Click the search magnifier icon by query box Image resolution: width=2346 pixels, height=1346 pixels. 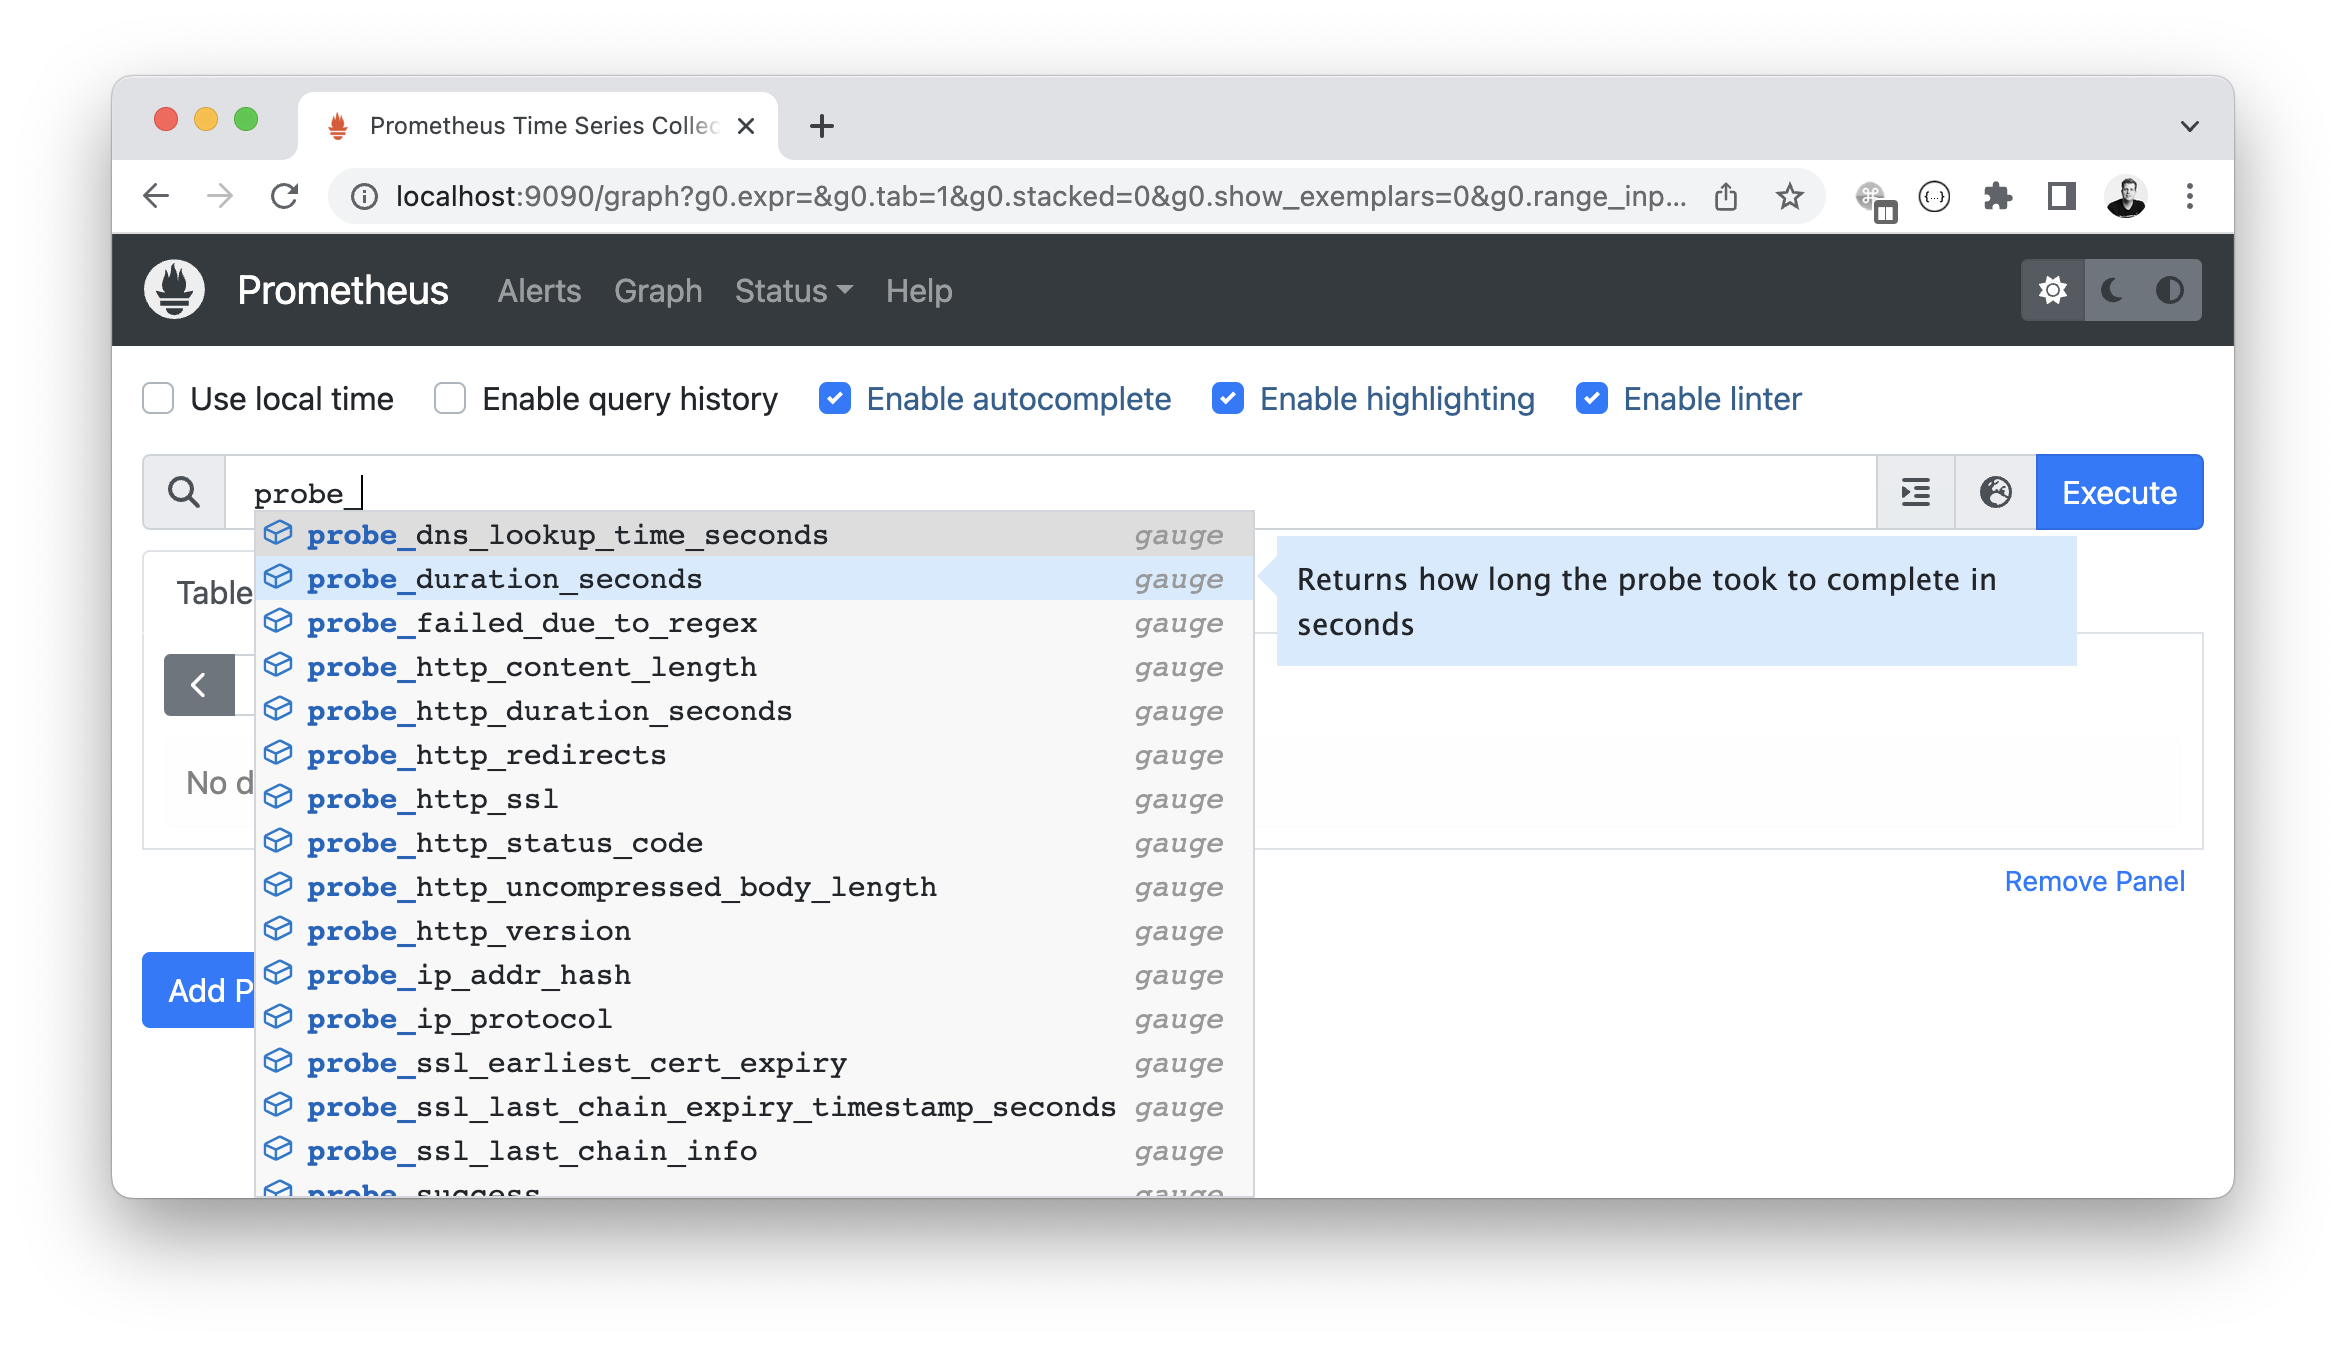(184, 492)
